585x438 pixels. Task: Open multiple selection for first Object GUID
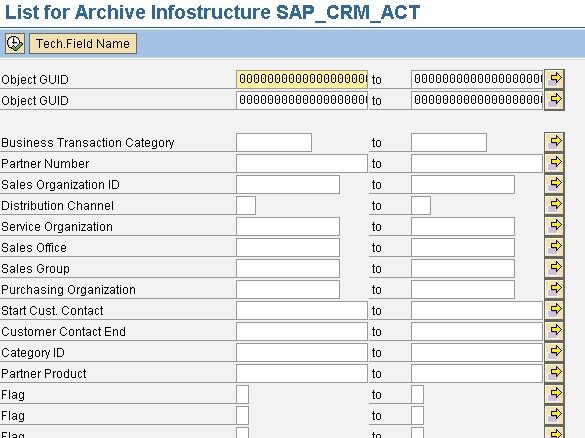(554, 79)
